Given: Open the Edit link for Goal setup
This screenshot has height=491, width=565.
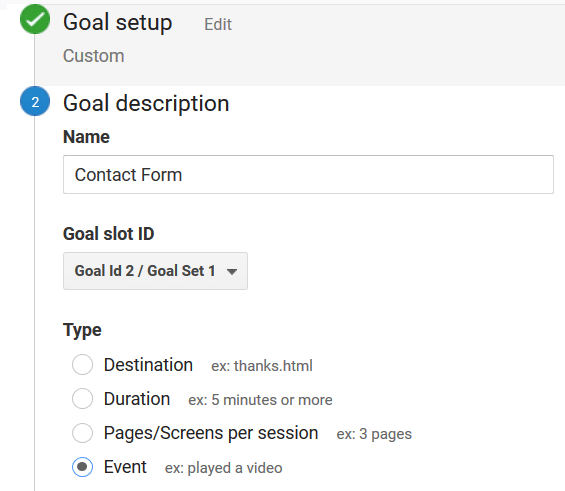Looking at the screenshot, I should pyautogui.click(x=218, y=24).
